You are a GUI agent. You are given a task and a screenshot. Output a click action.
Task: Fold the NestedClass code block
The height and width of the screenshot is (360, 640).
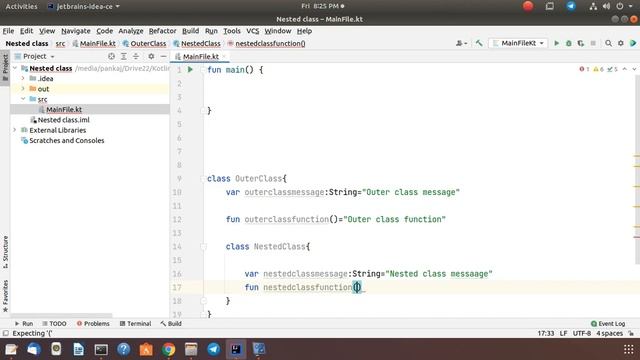(x=203, y=247)
